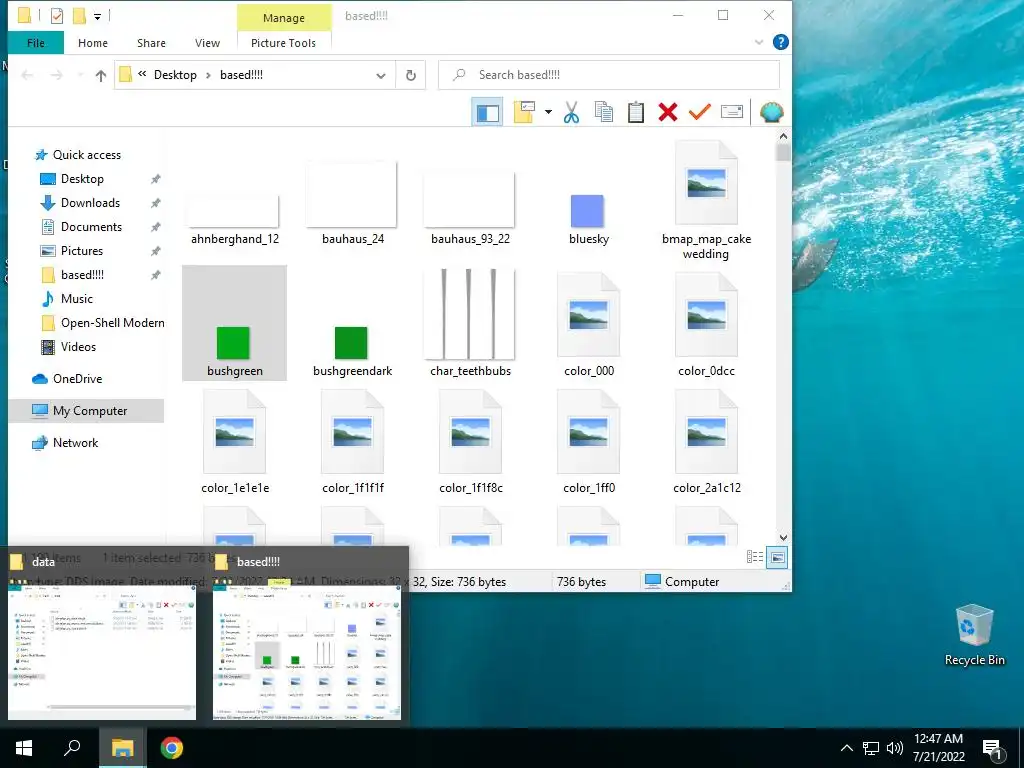Click the new folder toolbar icon
Viewport: 1024px width, 768px height.
pyautogui.click(x=524, y=112)
